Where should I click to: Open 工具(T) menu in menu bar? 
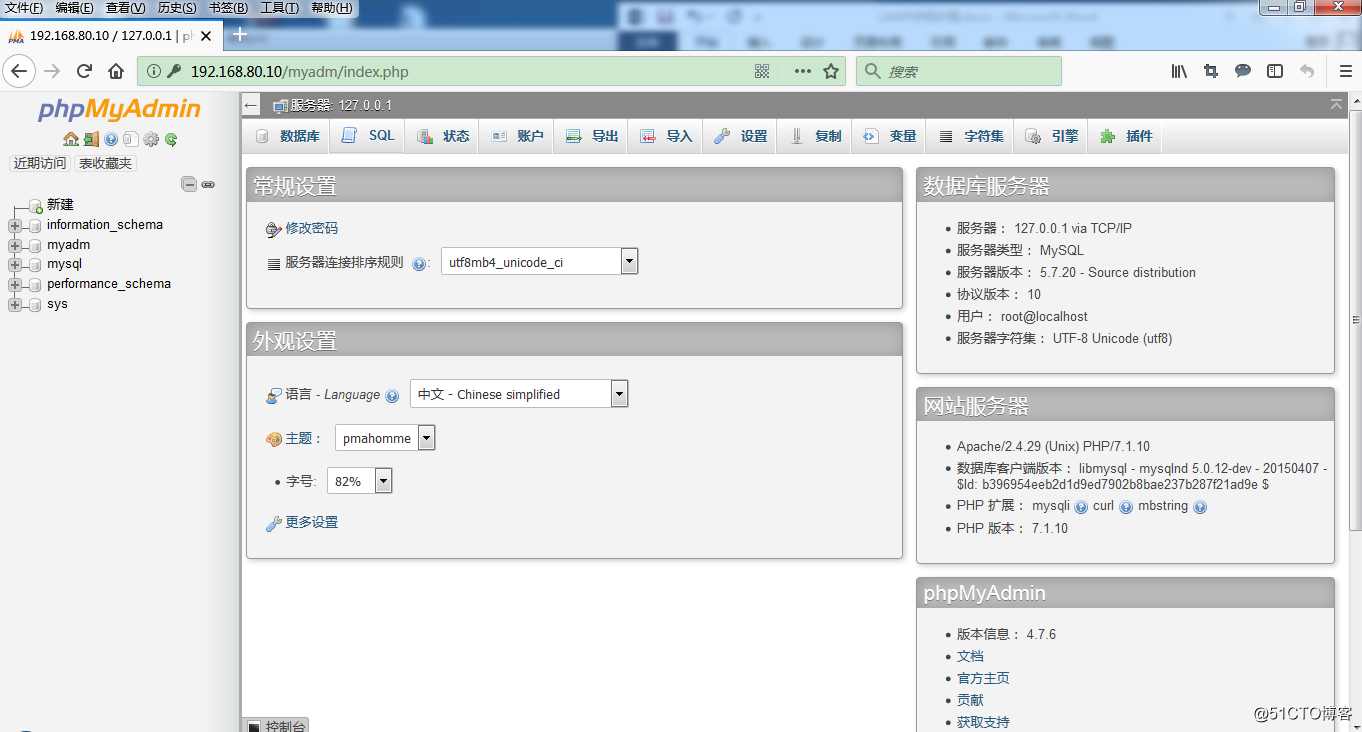point(279,8)
